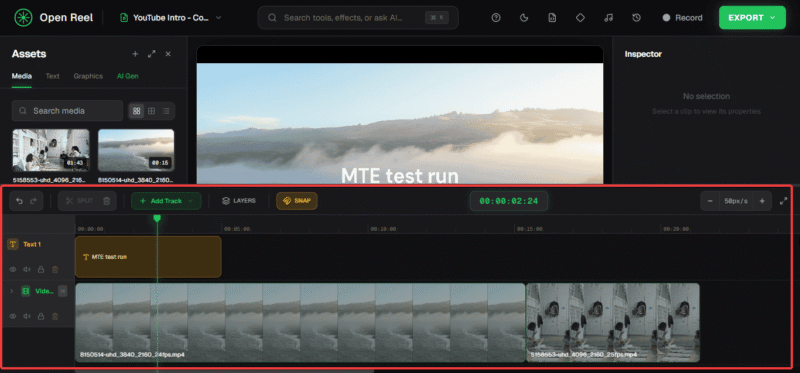Delete the Text 1 track
Screen dimensions: 800x373
click(55, 269)
